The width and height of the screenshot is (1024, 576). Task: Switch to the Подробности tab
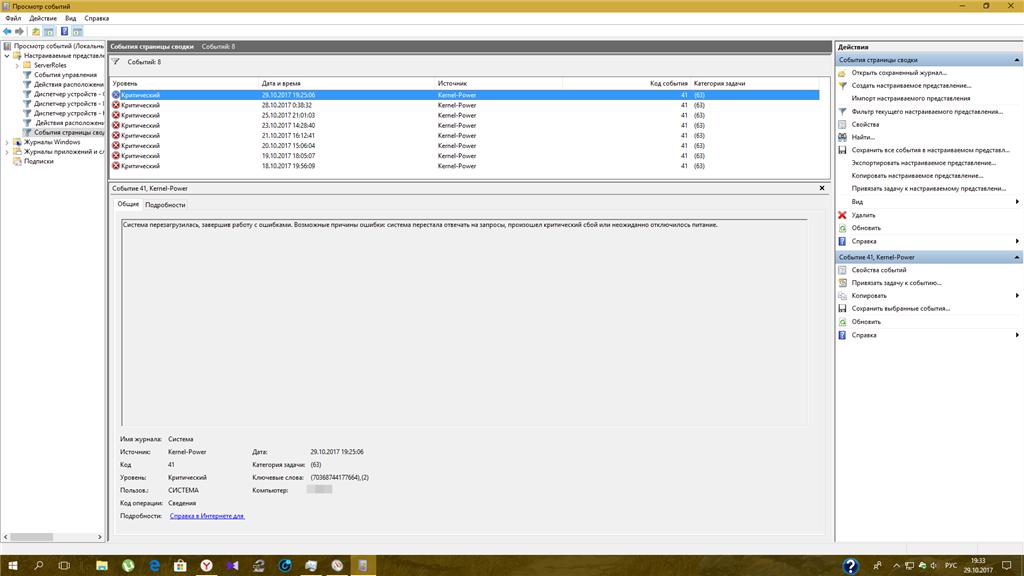point(165,205)
